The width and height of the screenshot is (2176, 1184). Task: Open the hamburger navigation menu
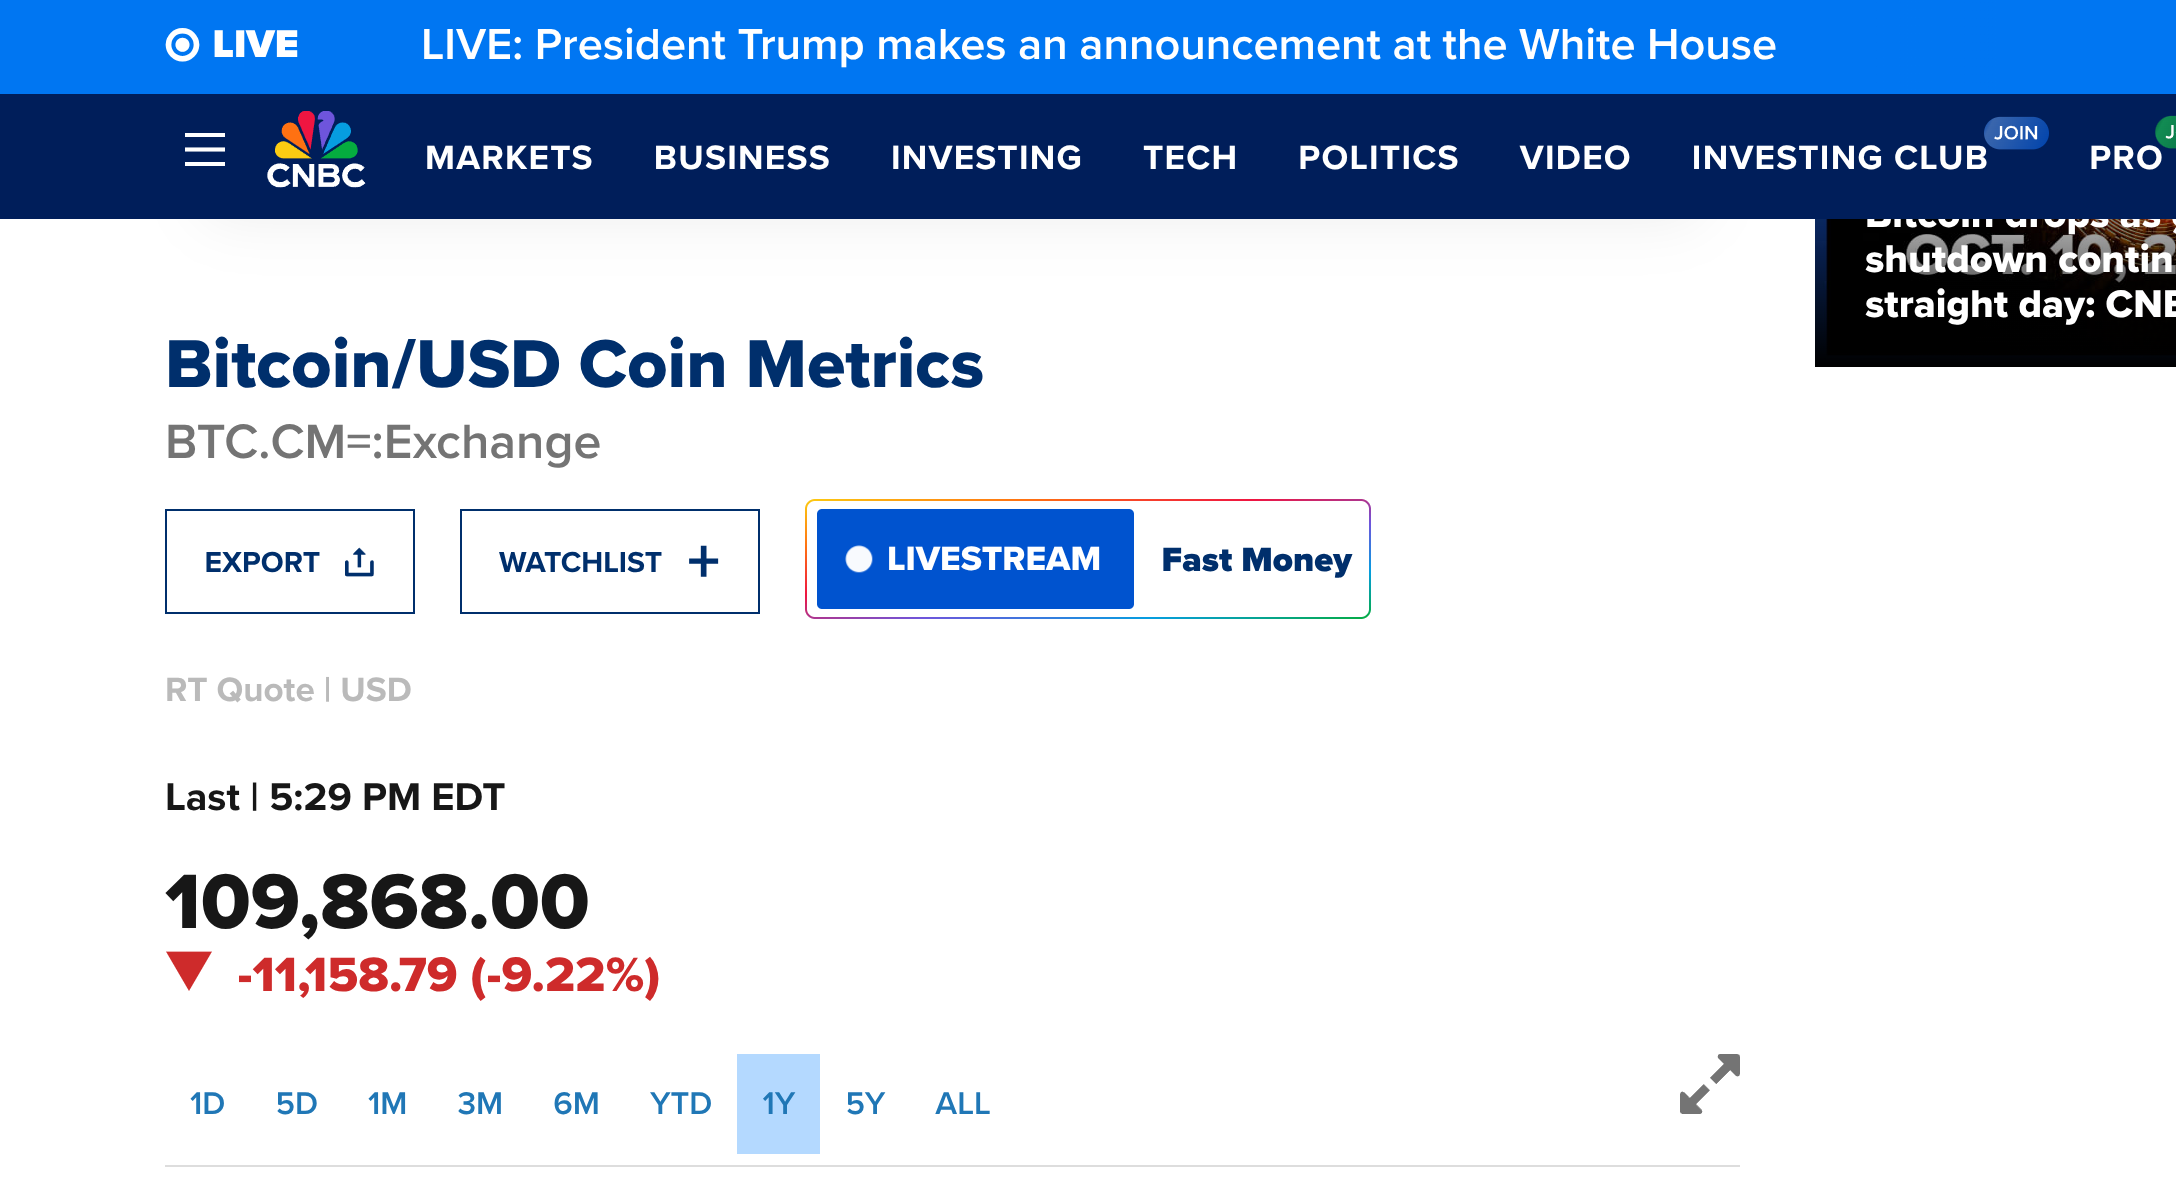click(205, 151)
